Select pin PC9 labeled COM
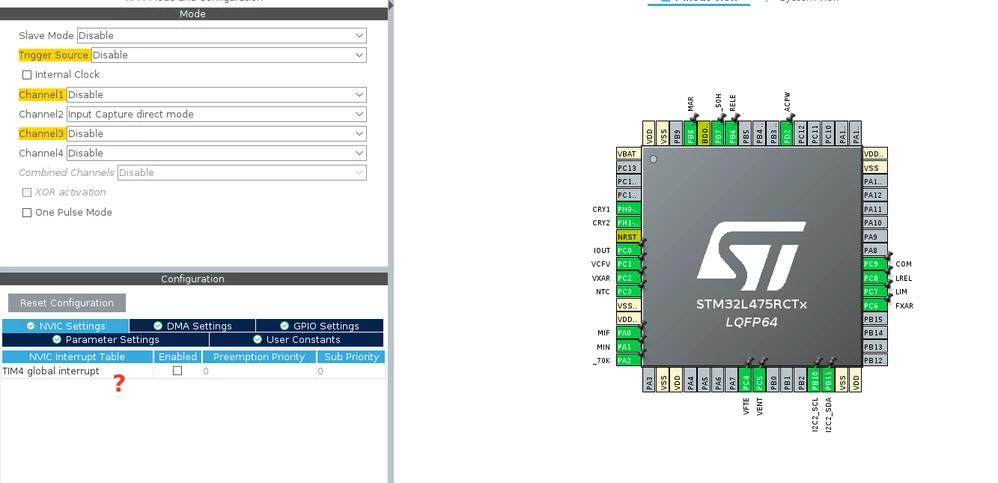 point(875,264)
